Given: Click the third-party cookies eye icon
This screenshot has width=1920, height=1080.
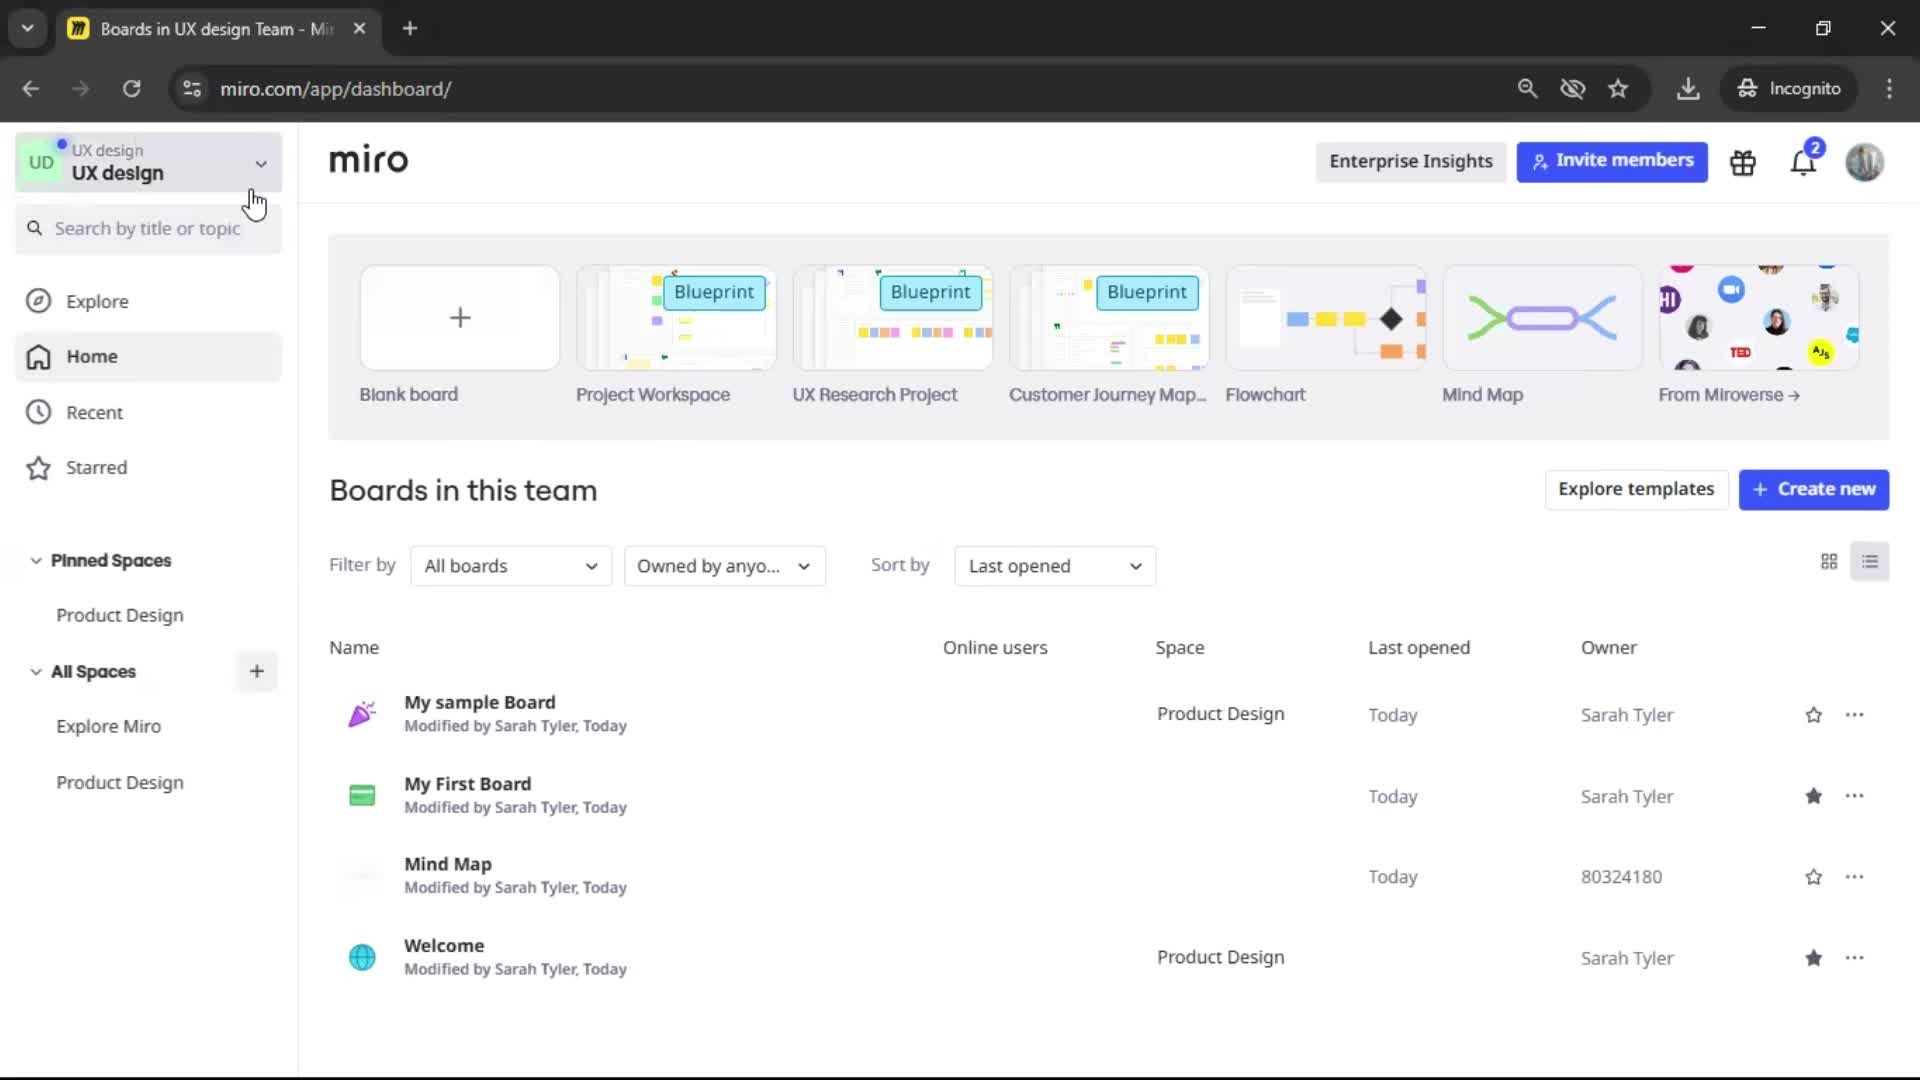Looking at the screenshot, I should click(x=1573, y=89).
